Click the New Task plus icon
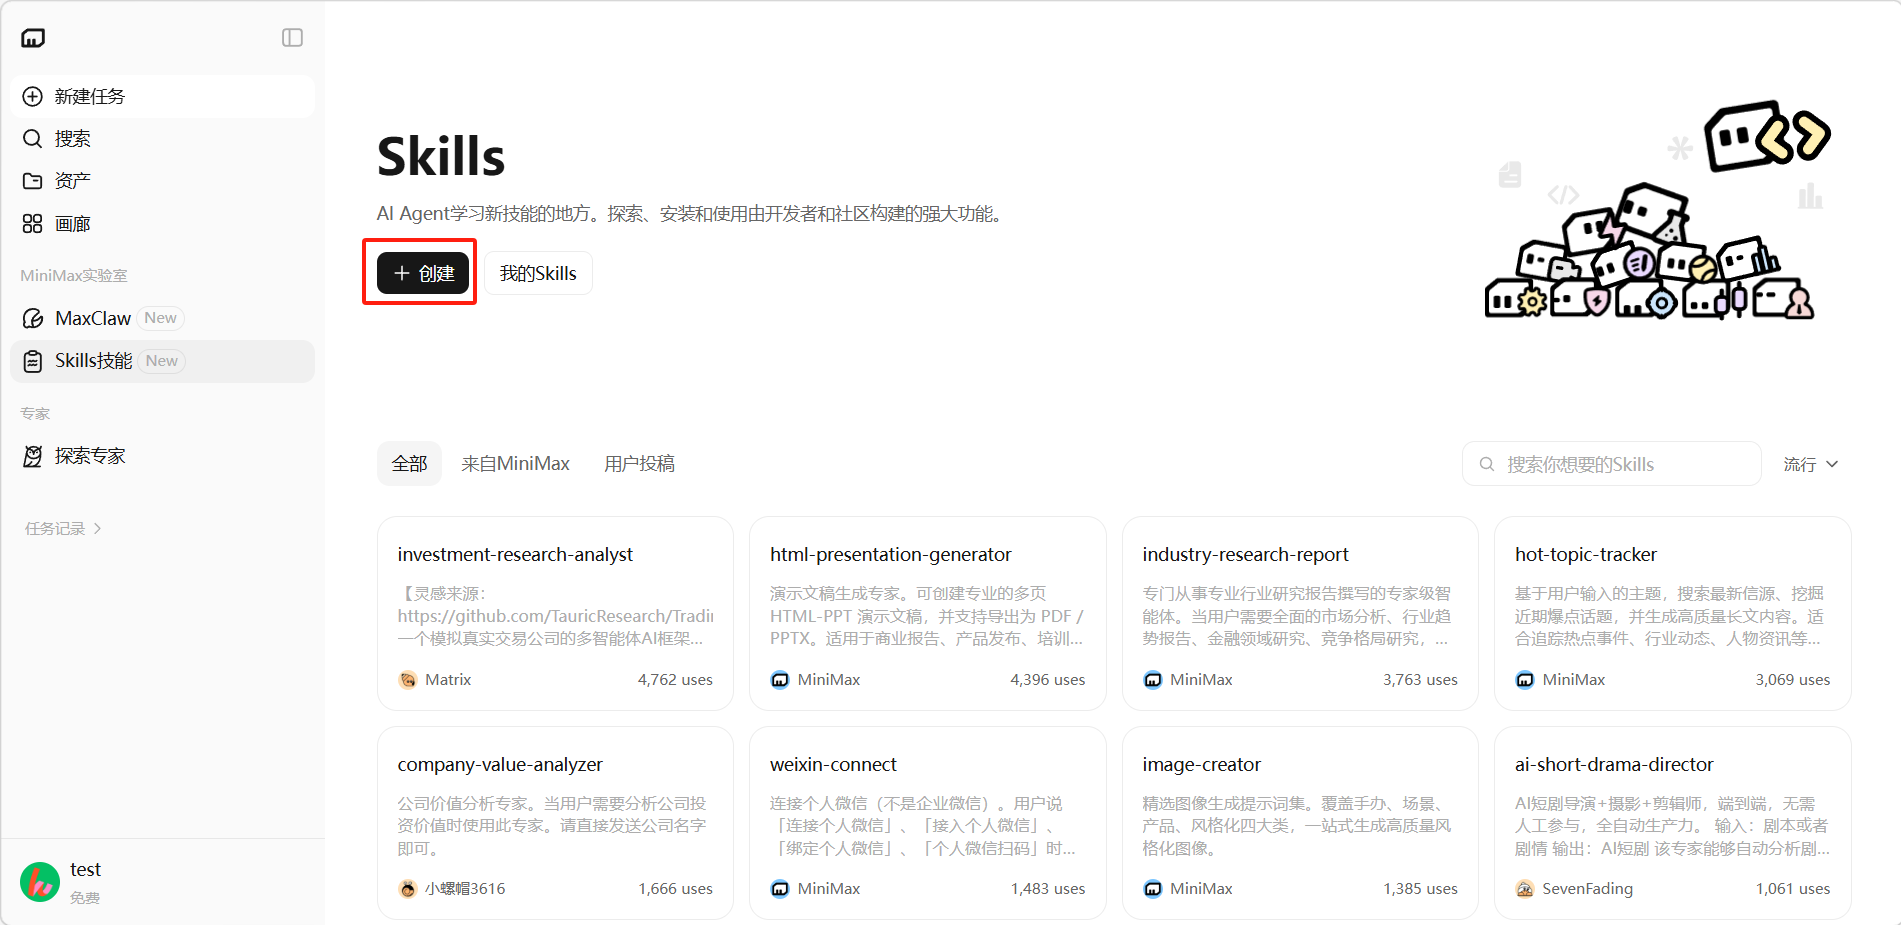 click(33, 96)
